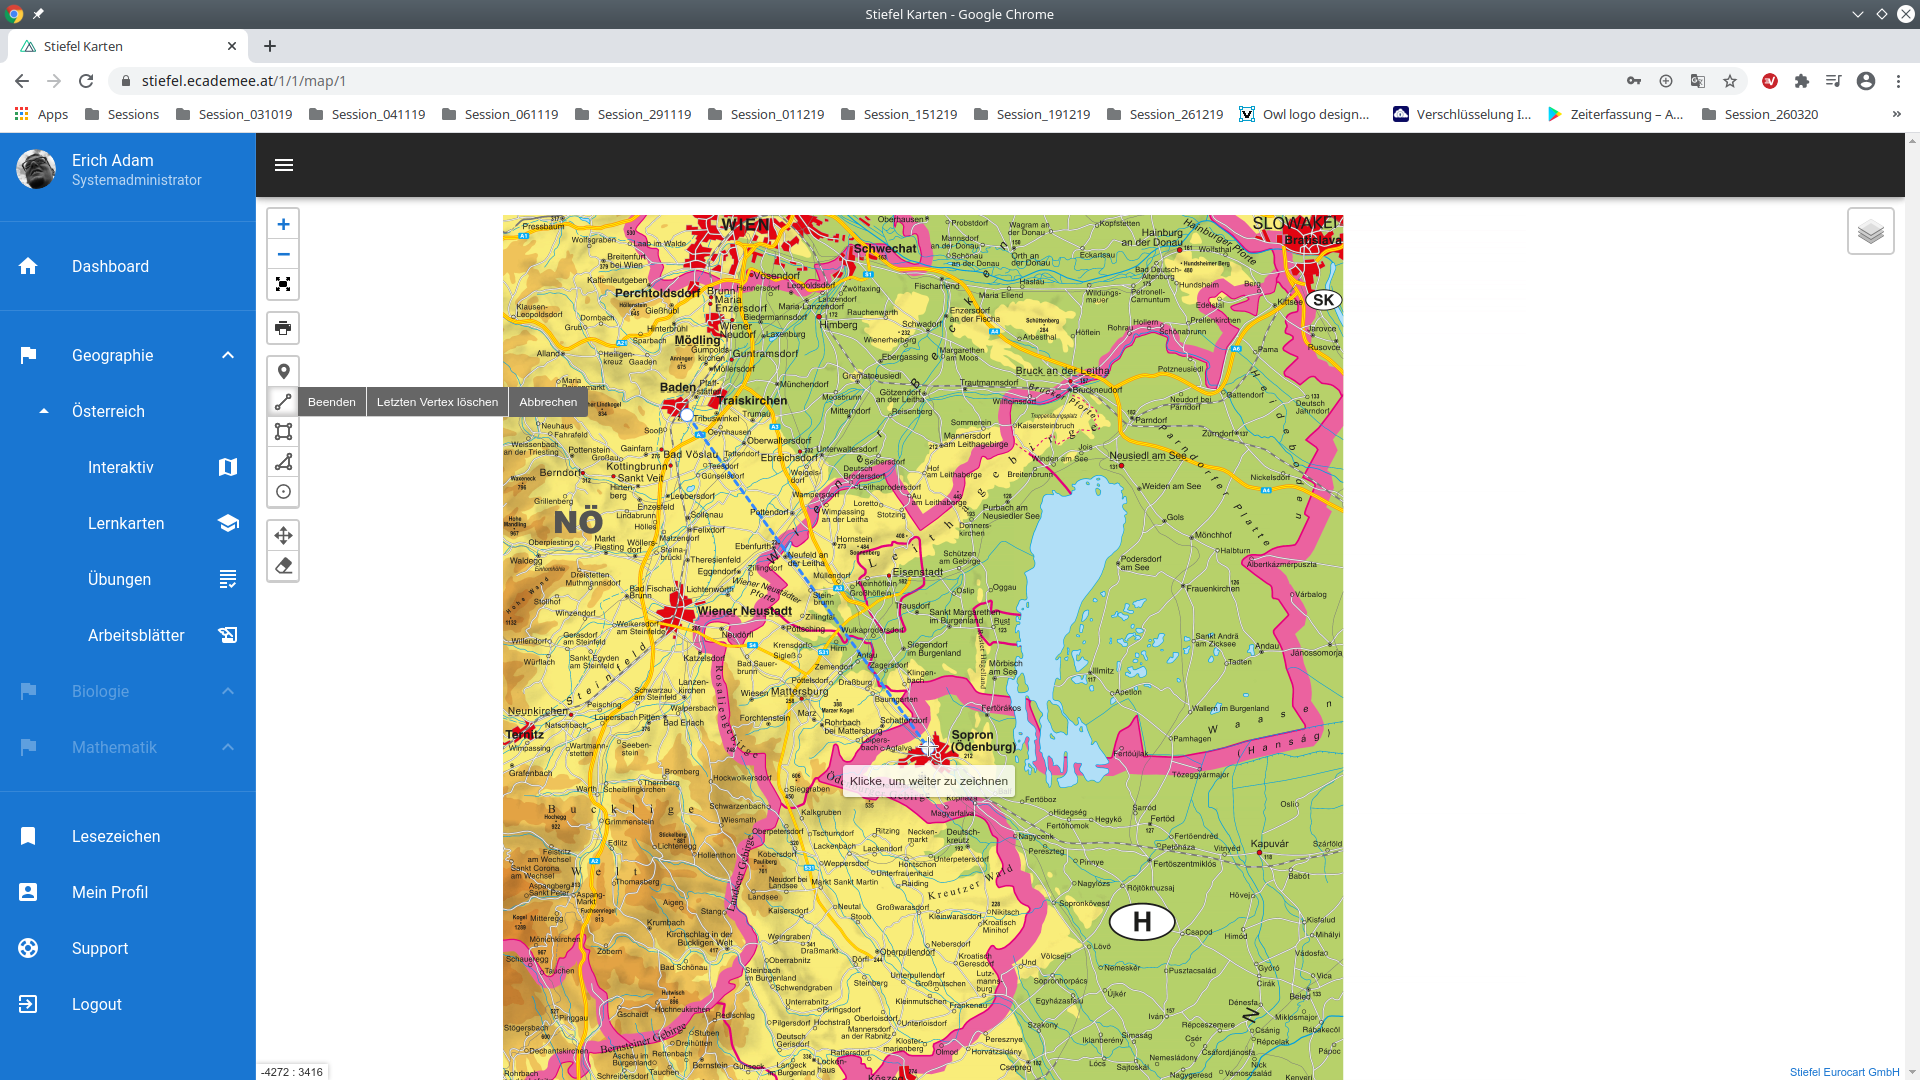Open the Dashboard page
This screenshot has width=1920, height=1080.
[128, 266]
